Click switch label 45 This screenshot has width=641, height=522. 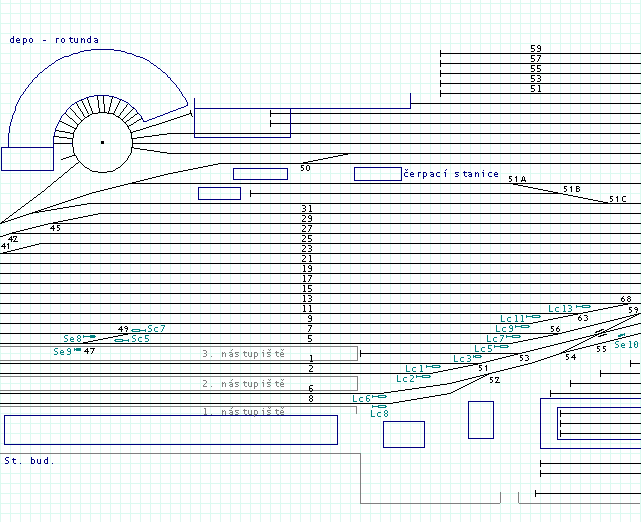pyautogui.click(x=55, y=228)
